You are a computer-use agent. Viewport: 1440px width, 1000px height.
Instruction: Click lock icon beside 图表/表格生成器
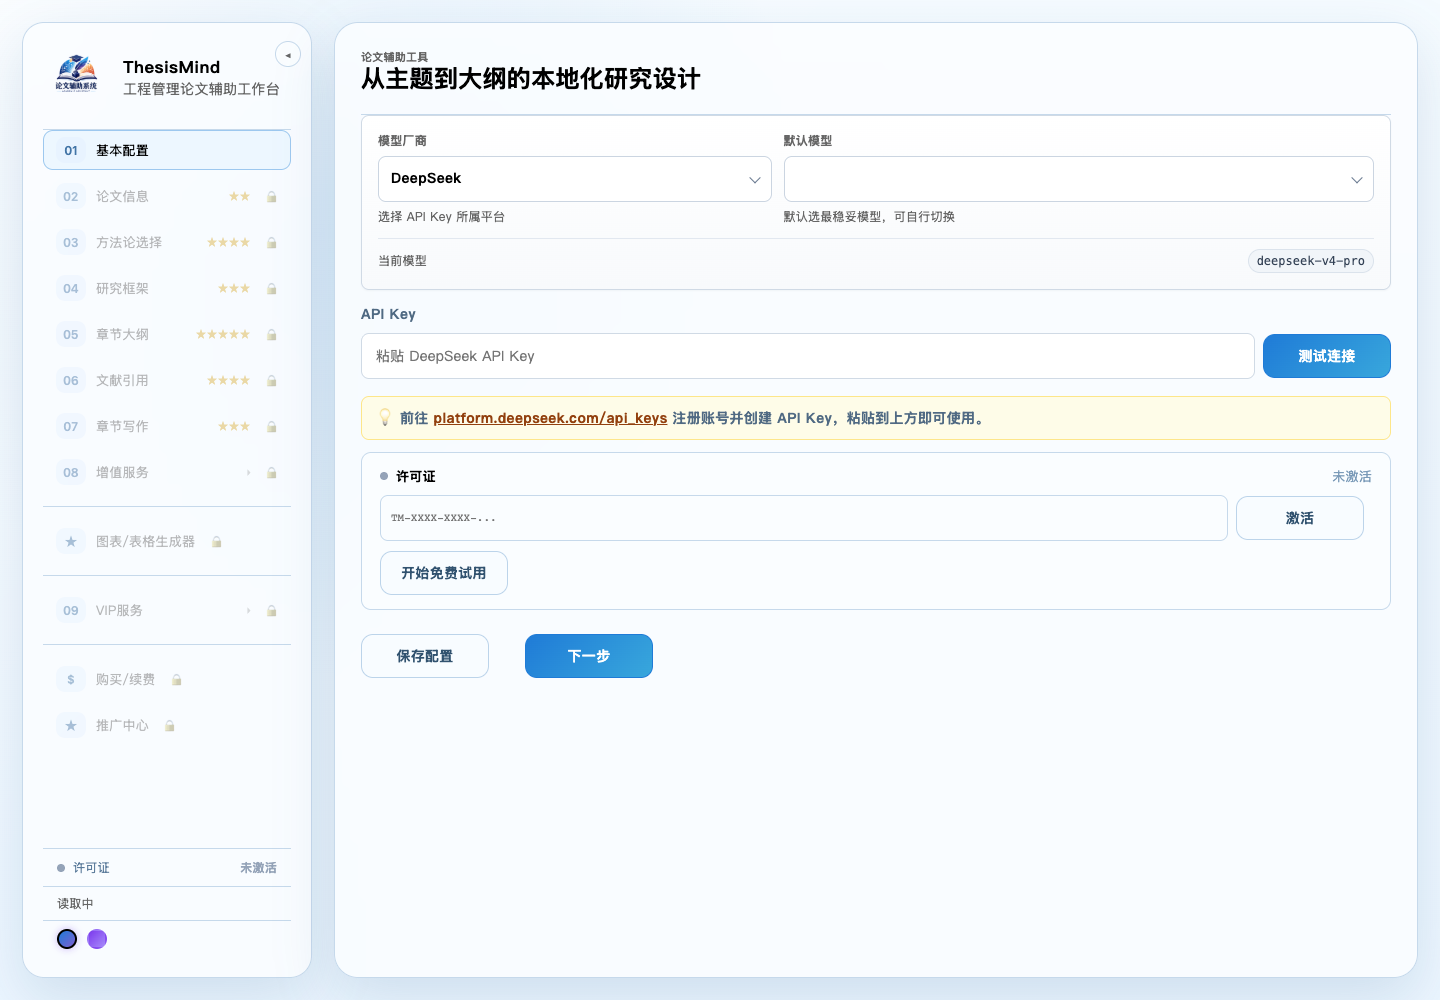(x=217, y=542)
